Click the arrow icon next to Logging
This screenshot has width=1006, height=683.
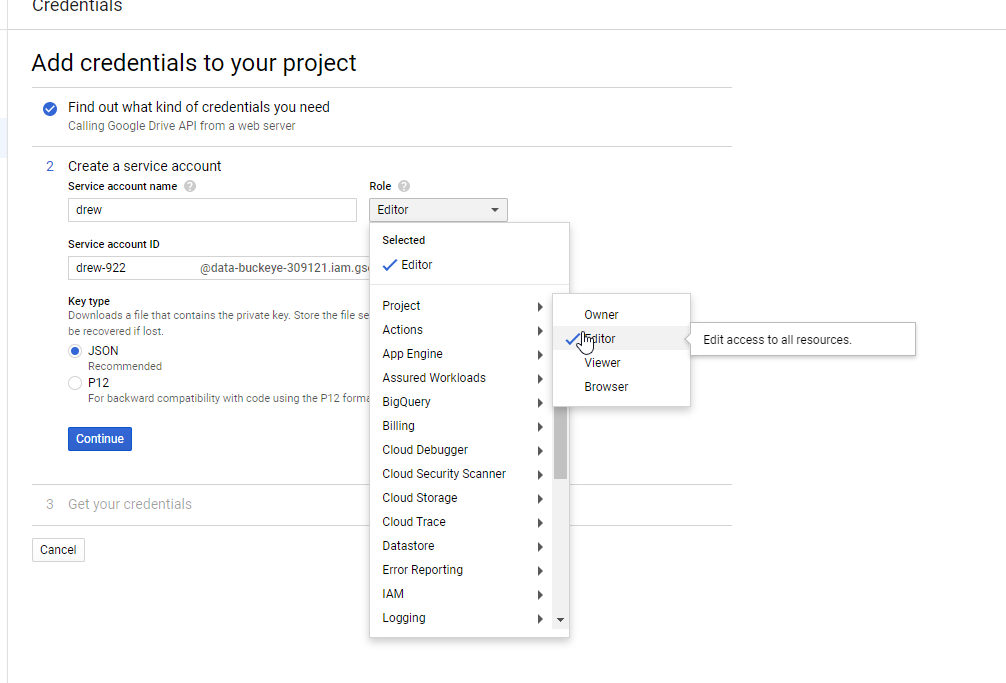pyautogui.click(x=540, y=618)
